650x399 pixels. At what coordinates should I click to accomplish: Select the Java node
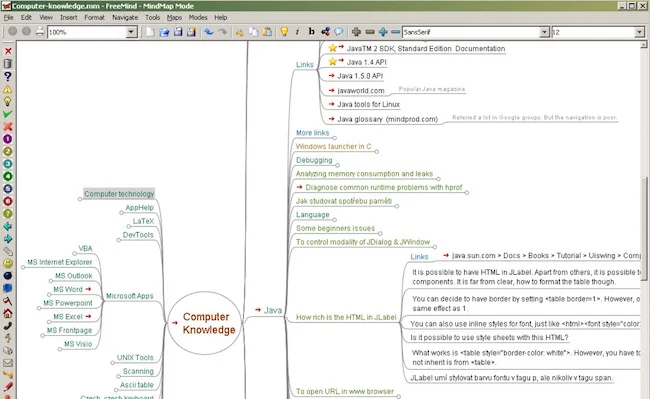273,310
